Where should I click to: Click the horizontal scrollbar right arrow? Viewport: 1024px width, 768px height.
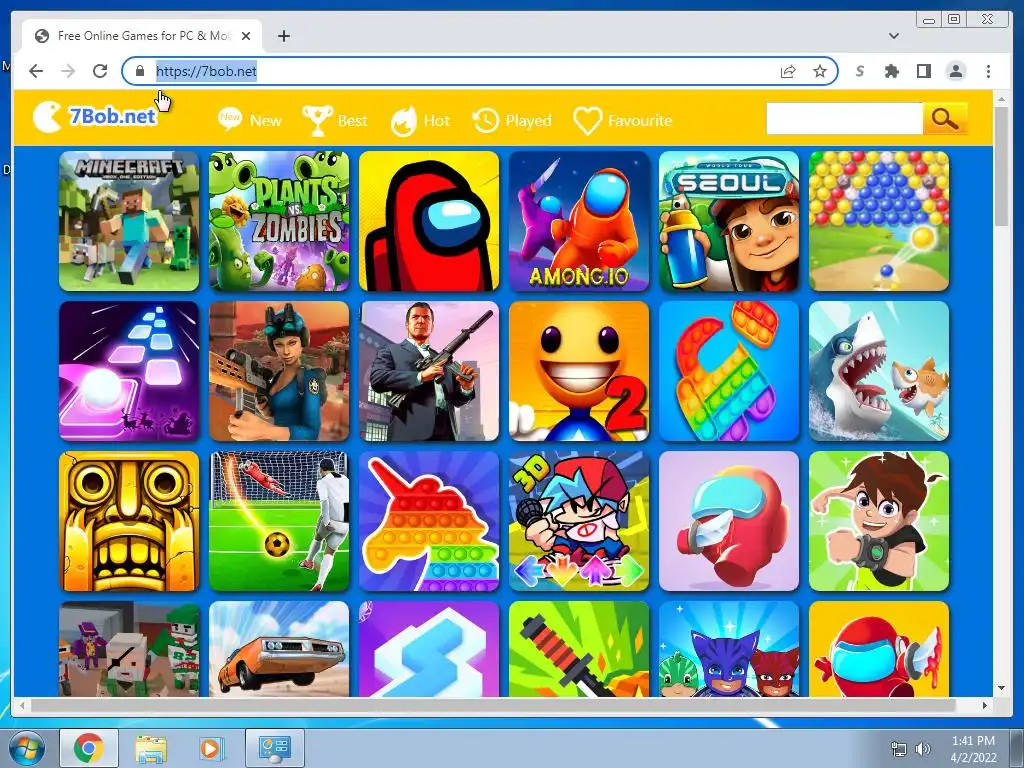tap(985, 705)
